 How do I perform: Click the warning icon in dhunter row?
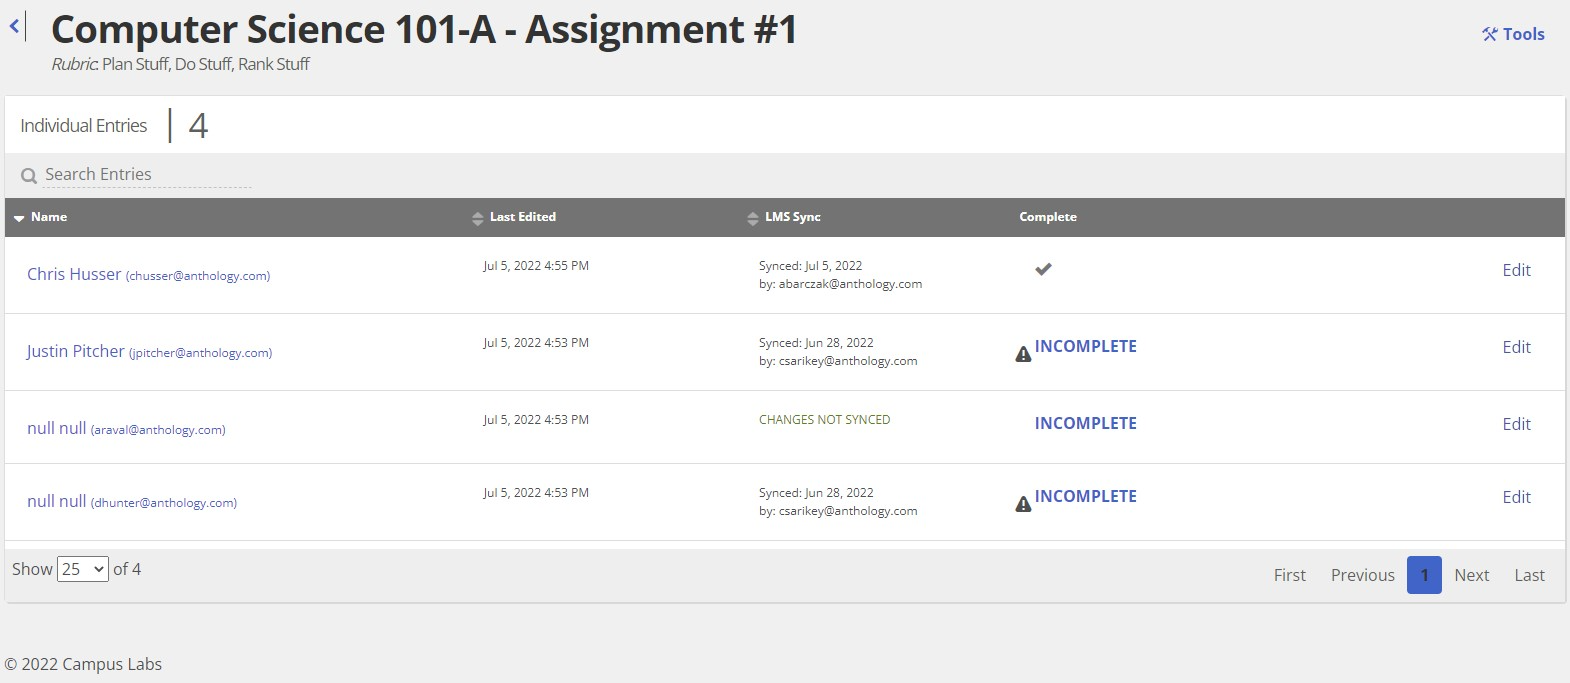pos(1023,504)
